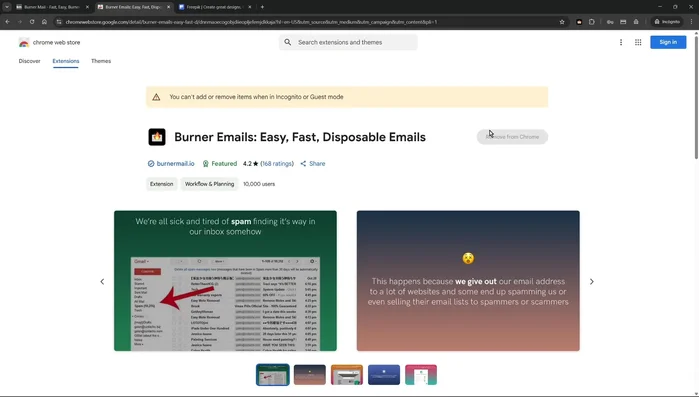Open the Chrome three-dot menu
Image resolution: width=699 pixels, height=397 pixels.
coord(691,22)
